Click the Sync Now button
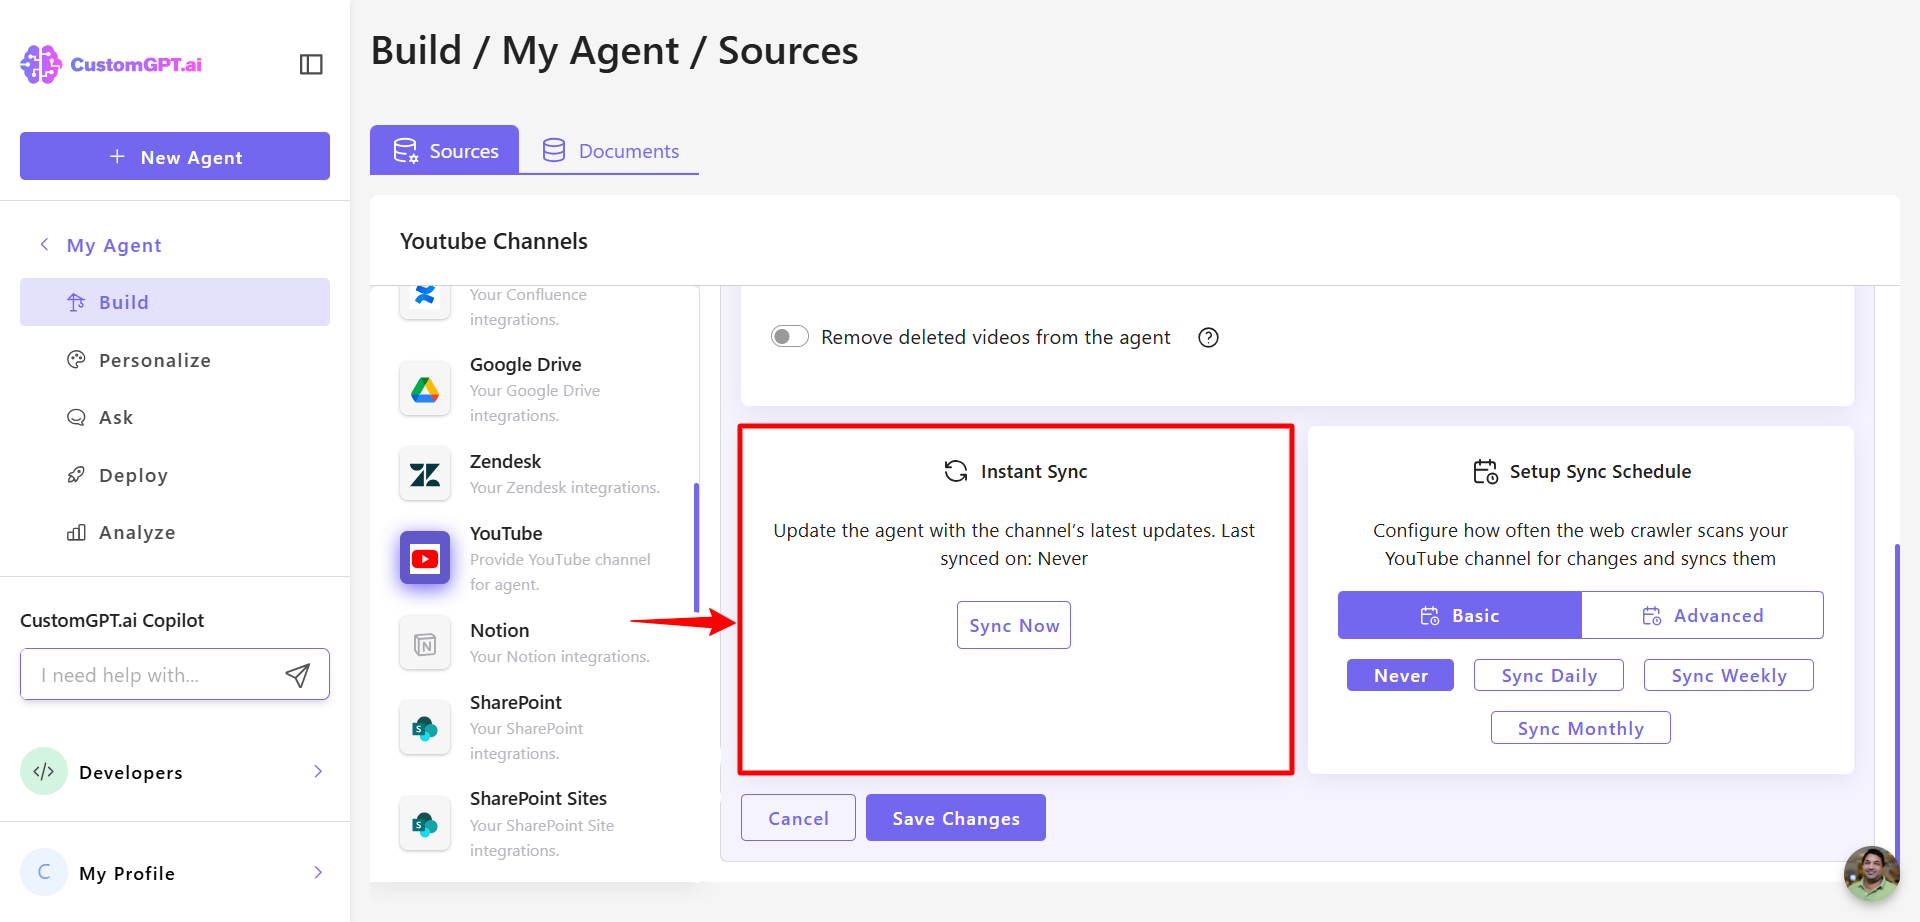This screenshot has width=1920, height=922. point(1014,625)
